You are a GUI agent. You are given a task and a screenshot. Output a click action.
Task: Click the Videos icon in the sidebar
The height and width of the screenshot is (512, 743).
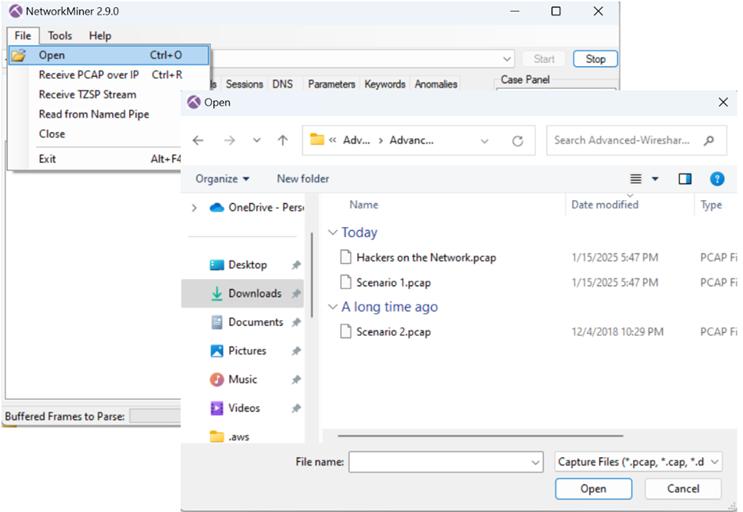click(217, 408)
